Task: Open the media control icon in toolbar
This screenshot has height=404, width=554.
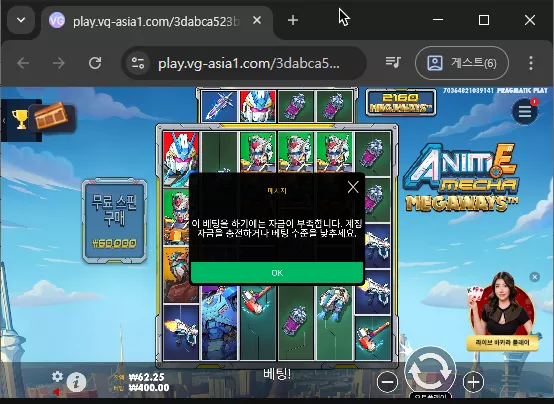Action: 393,63
